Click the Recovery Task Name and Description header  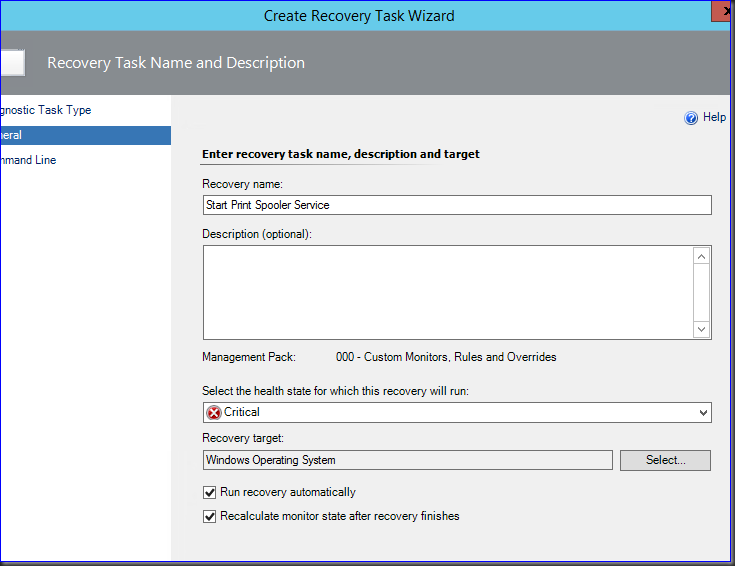coord(176,63)
